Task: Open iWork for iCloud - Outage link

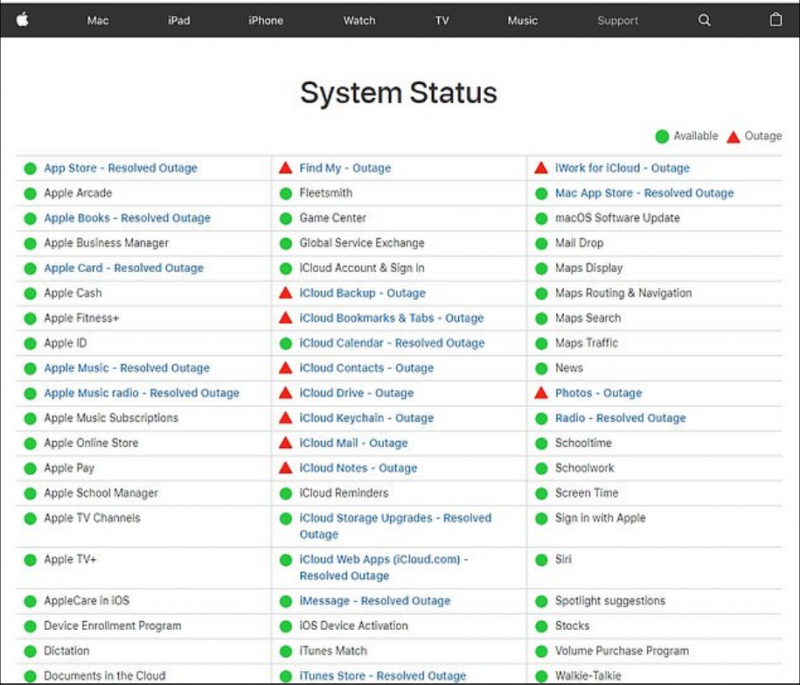Action: click(x=622, y=168)
